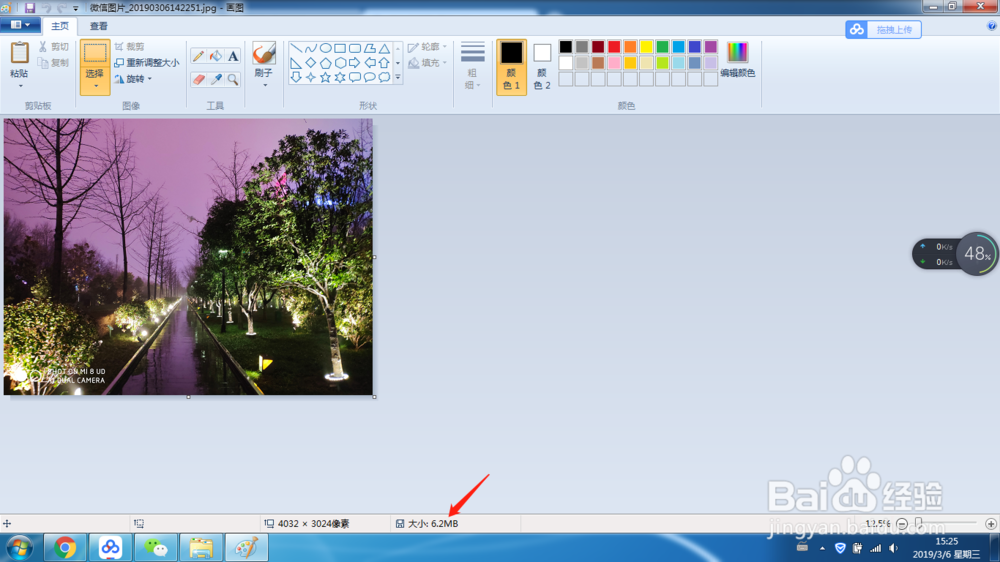Viewport: 1000px width, 562px height.
Task: Open the quick access toolbar customize arrow
Action: [76, 8]
